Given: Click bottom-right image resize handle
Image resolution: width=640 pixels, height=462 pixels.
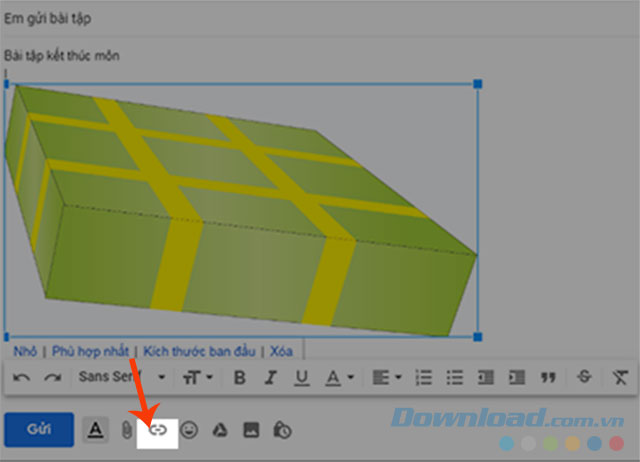Looking at the screenshot, I should coord(478,337).
